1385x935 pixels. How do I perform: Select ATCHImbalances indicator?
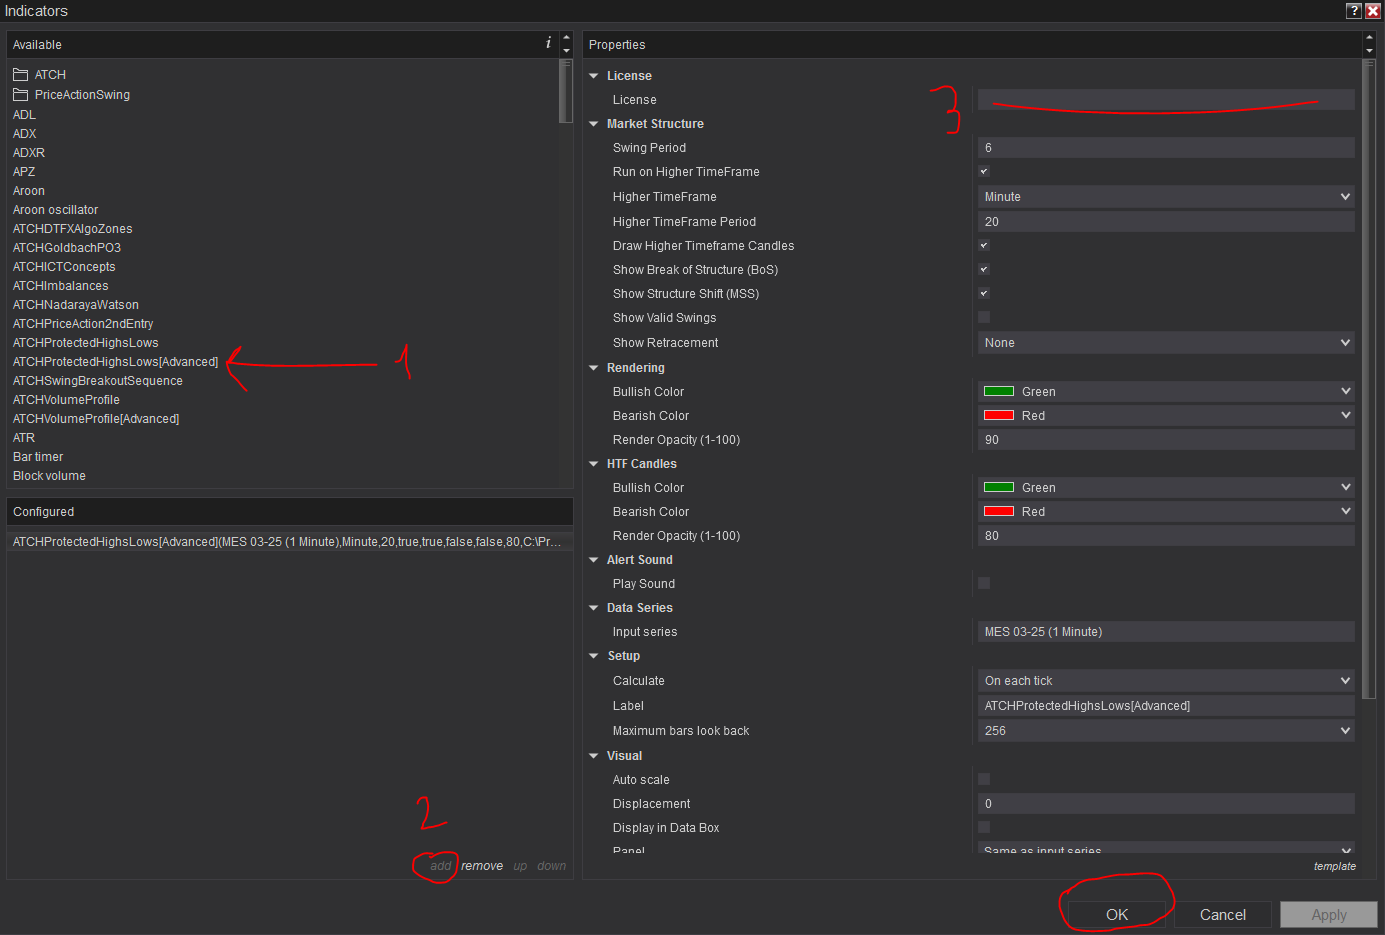pyautogui.click(x=60, y=286)
